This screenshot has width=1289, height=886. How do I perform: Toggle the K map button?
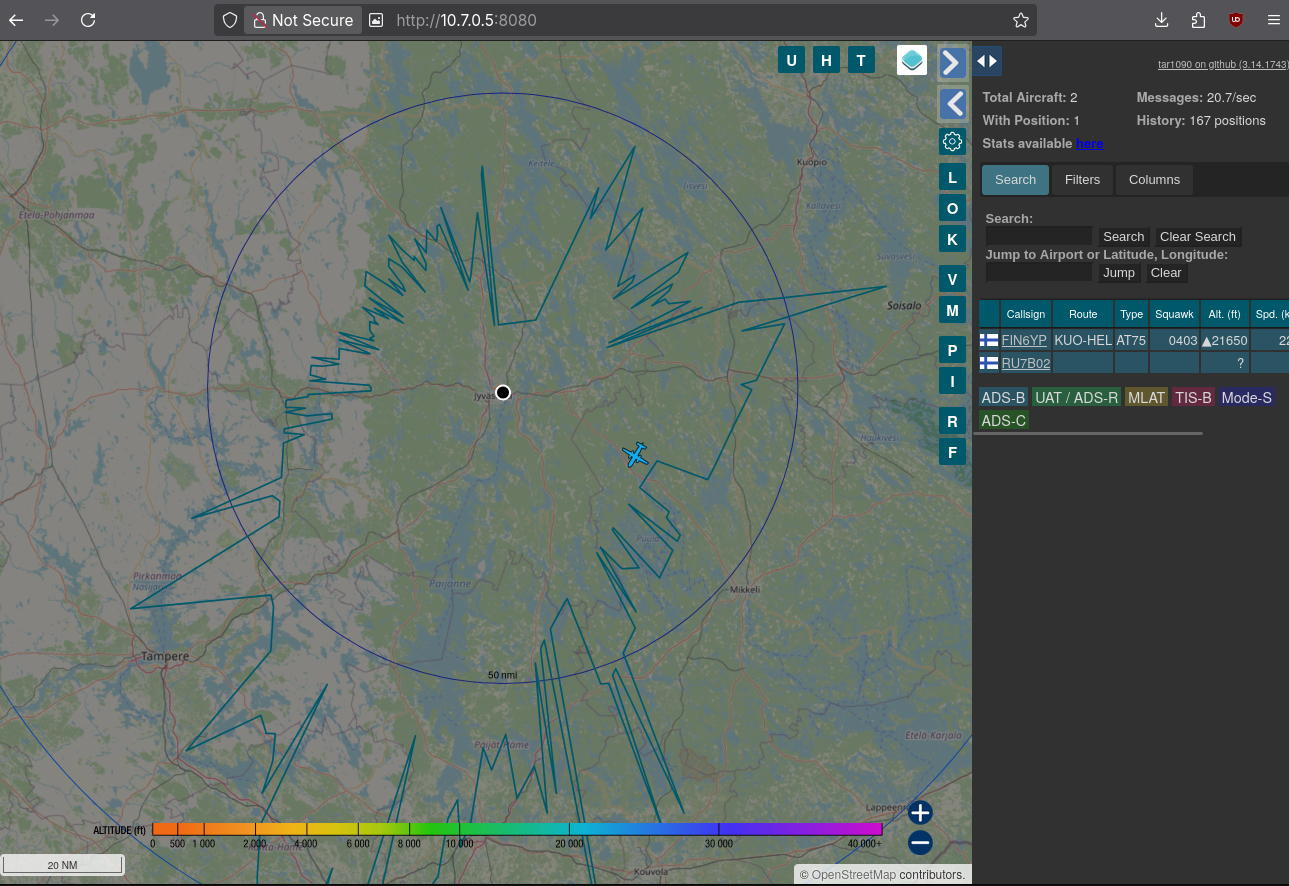[x=952, y=240]
